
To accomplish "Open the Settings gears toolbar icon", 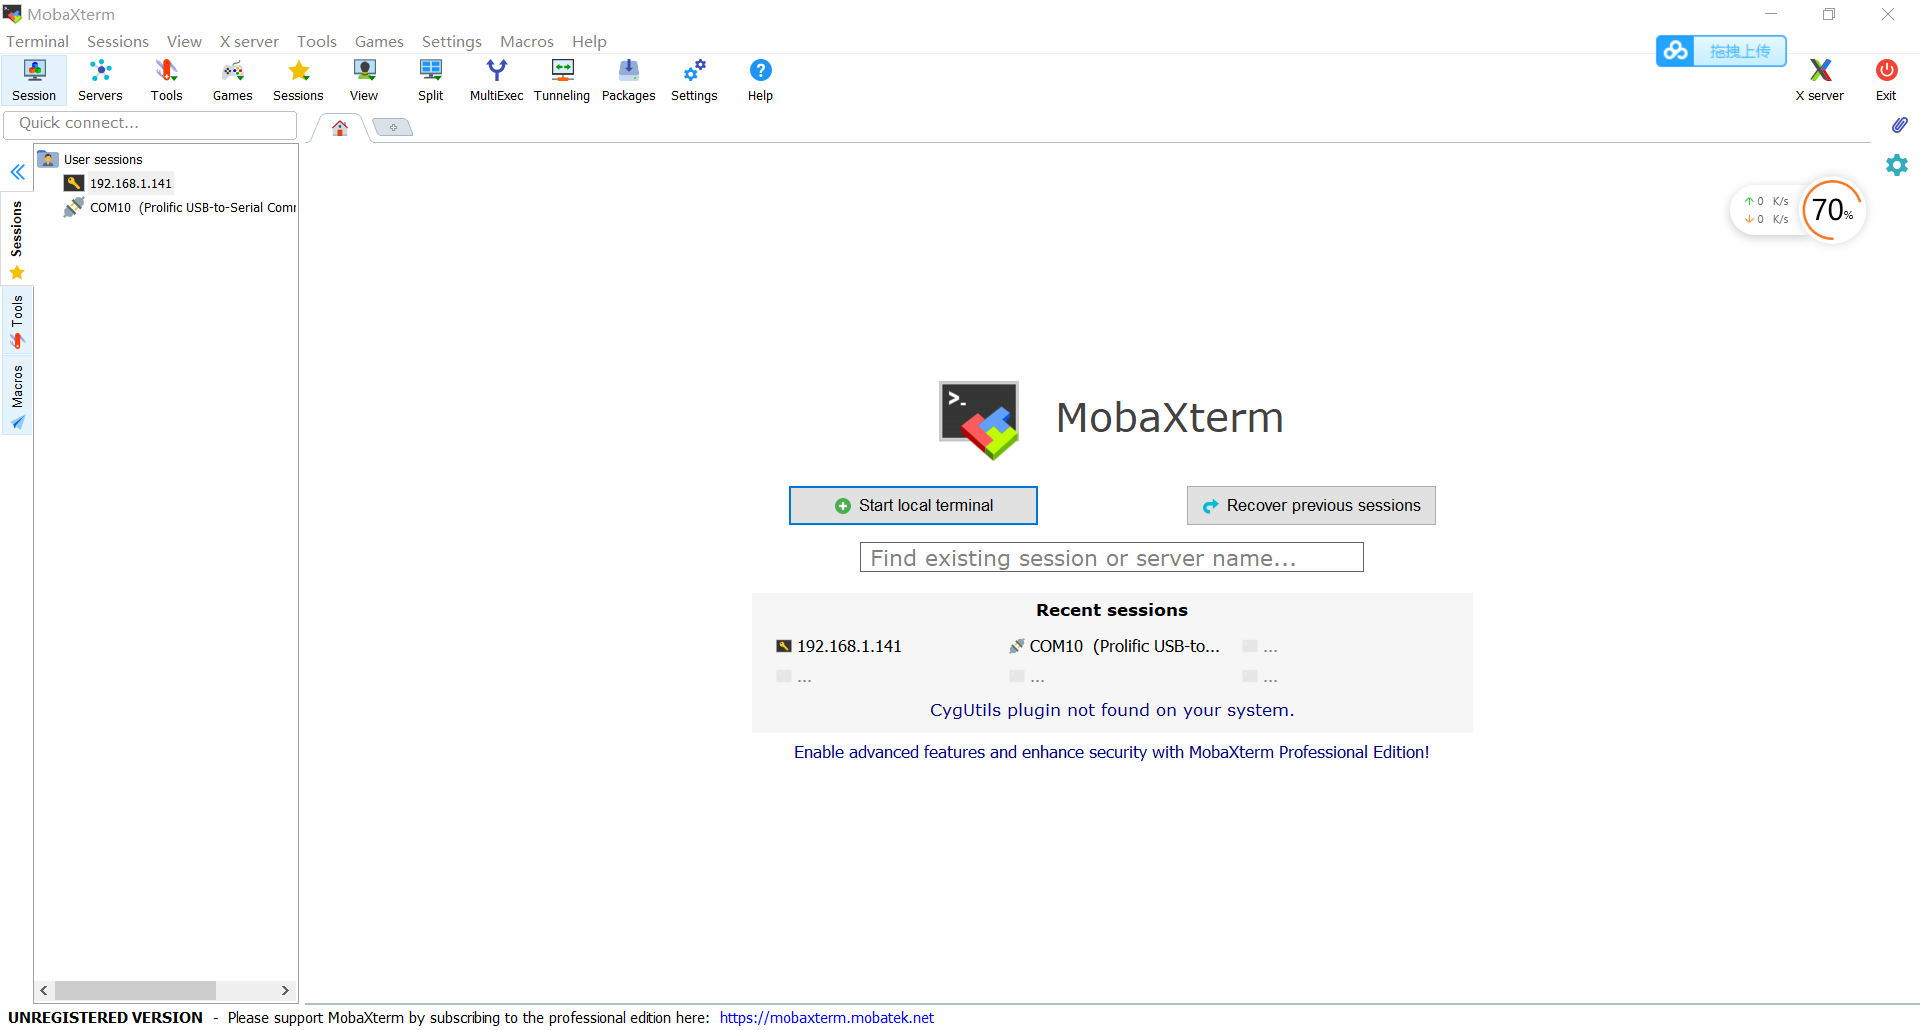I will coord(694,80).
